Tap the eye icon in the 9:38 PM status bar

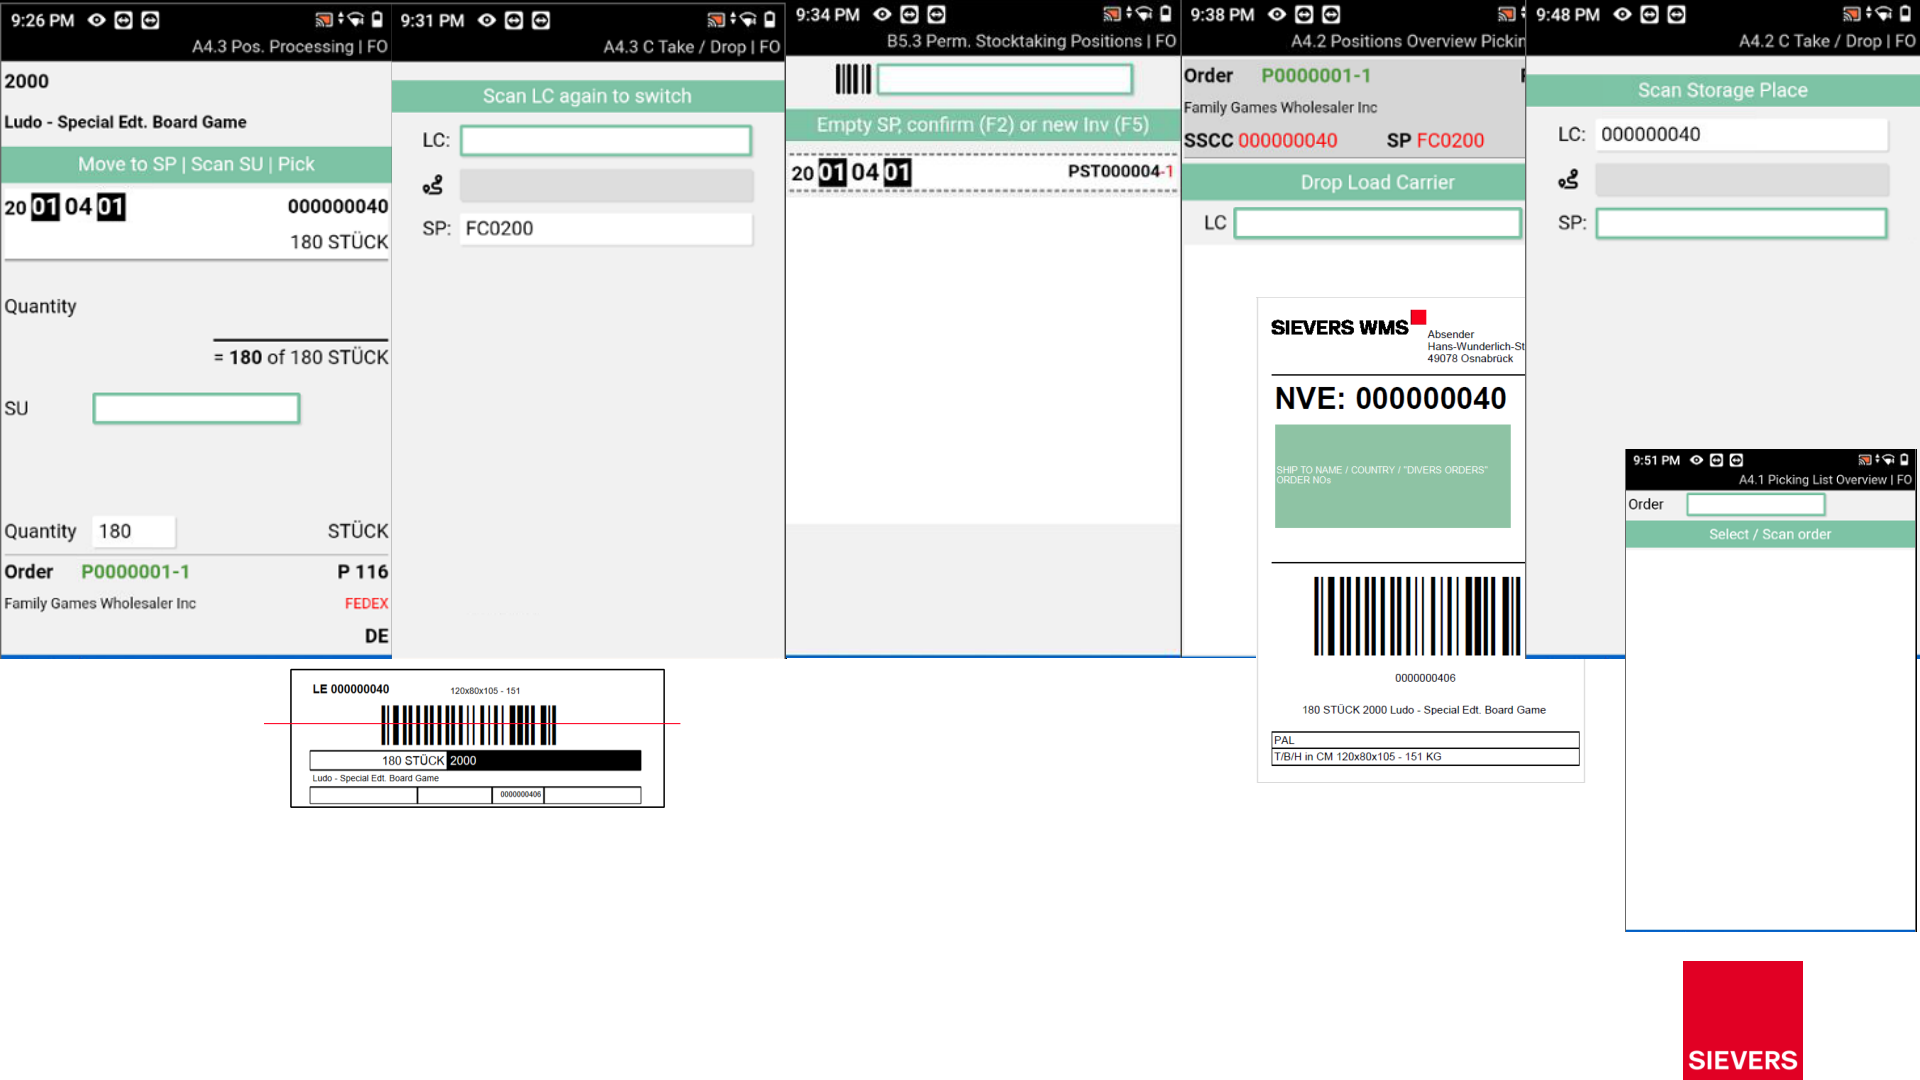(x=1277, y=15)
